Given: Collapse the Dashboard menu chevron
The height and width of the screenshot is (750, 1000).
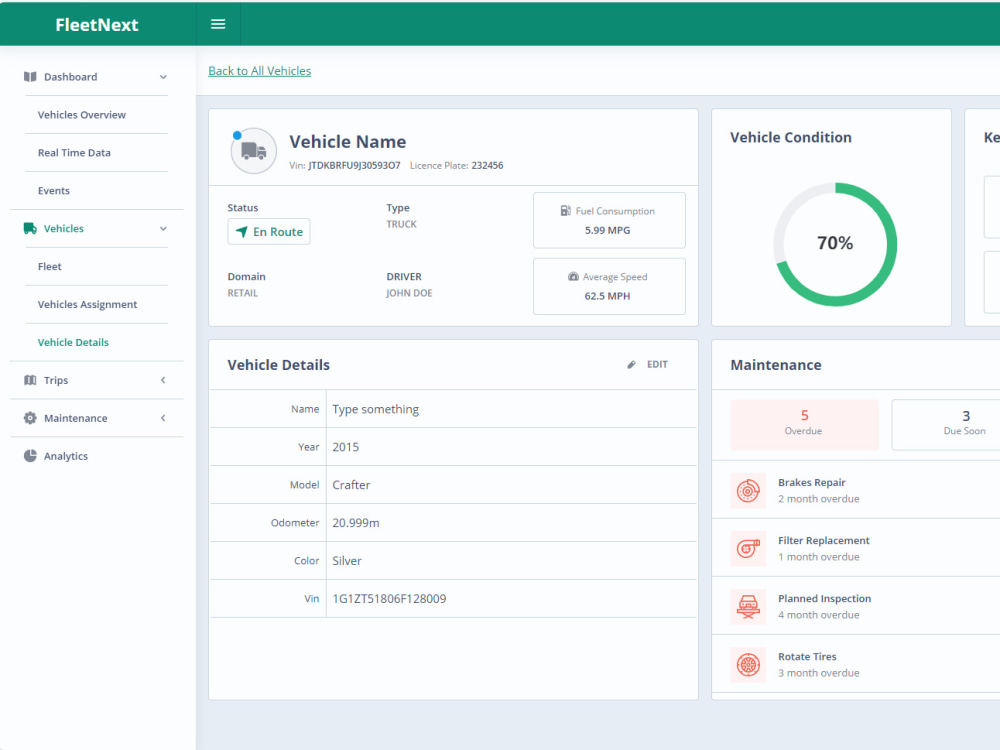Looking at the screenshot, I should [x=163, y=77].
